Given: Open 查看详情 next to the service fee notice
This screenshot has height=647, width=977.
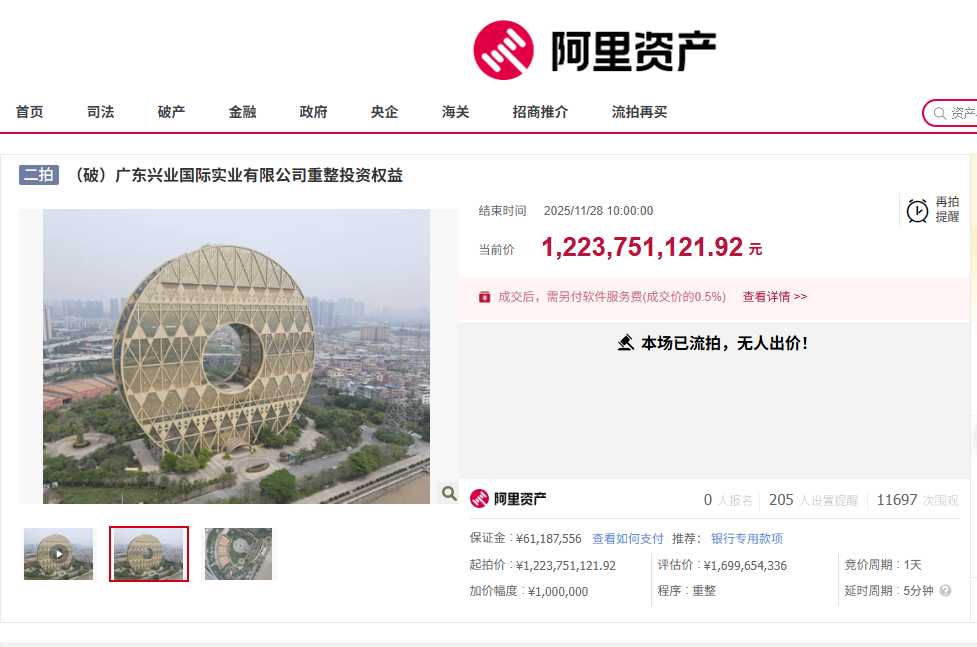Looking at the screenshot, I should (767, 296).
